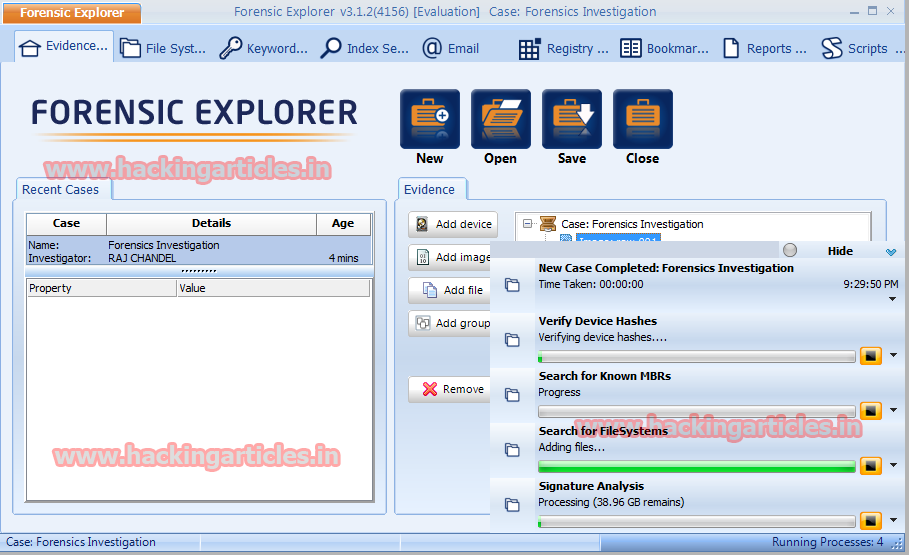The height and width of the screenshot is (555, 909).
Task: Click the Value column header
Action: [273, 288]
